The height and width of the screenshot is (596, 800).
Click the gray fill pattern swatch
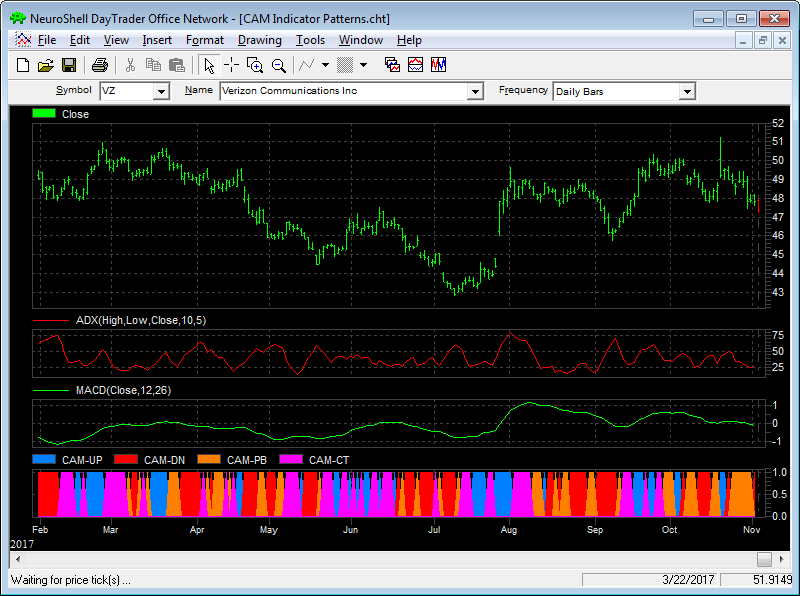(345, 65)
